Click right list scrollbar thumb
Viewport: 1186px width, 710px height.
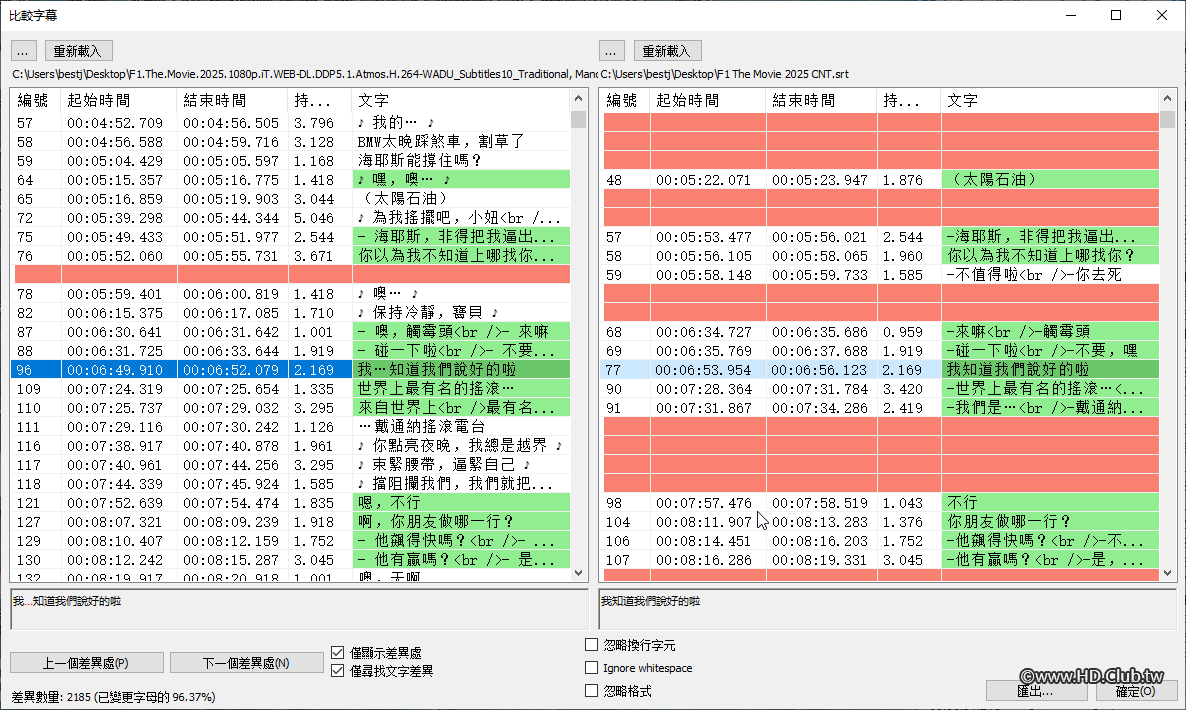click(1167, 119)
